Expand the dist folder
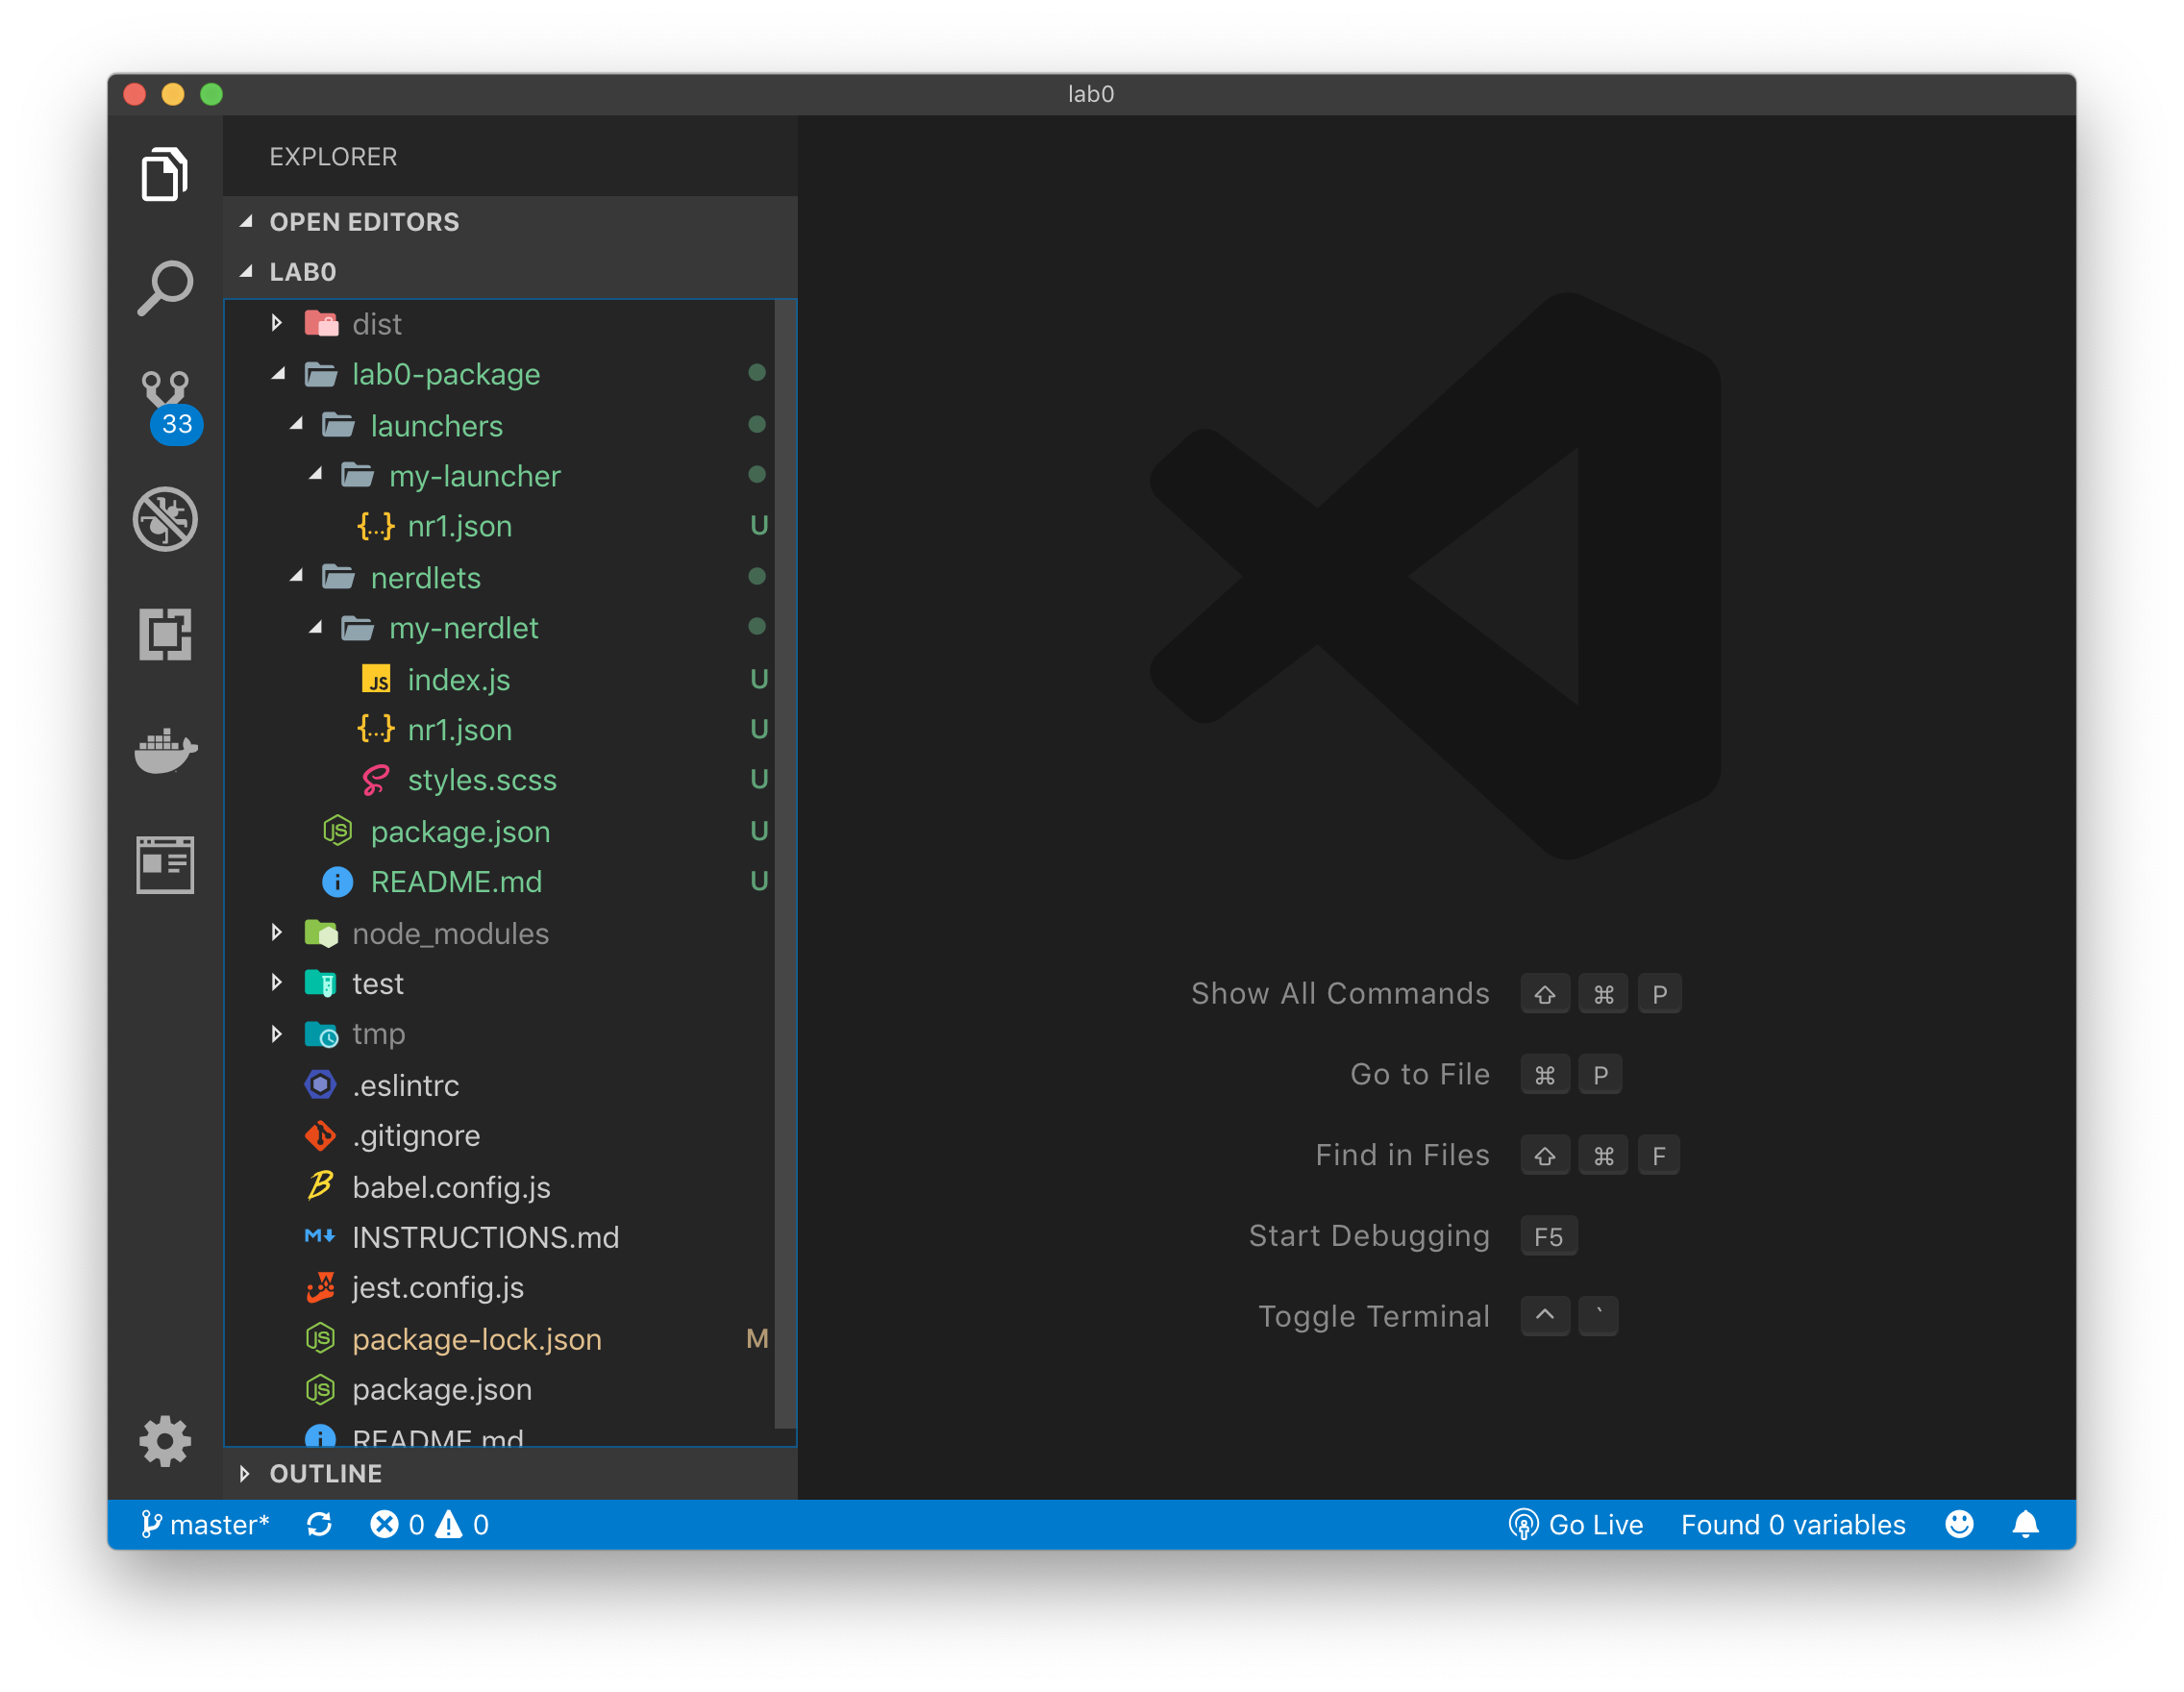Image resolution: width=2184 pixels, height=1692 pixels. pos(377,324)
